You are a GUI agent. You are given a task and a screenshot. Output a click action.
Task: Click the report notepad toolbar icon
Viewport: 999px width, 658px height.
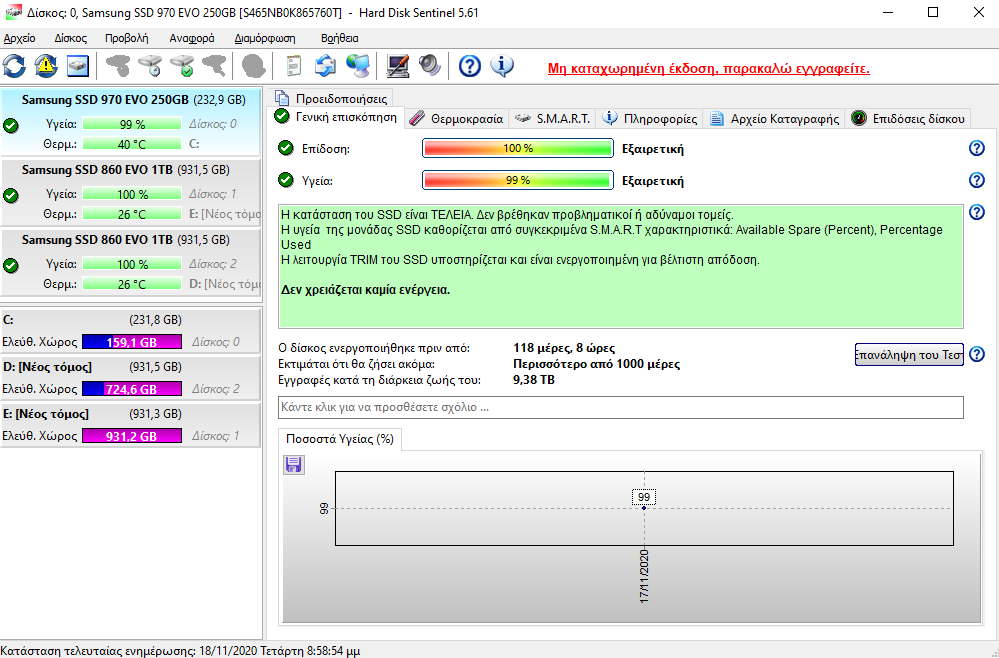[x=293, y=66]
